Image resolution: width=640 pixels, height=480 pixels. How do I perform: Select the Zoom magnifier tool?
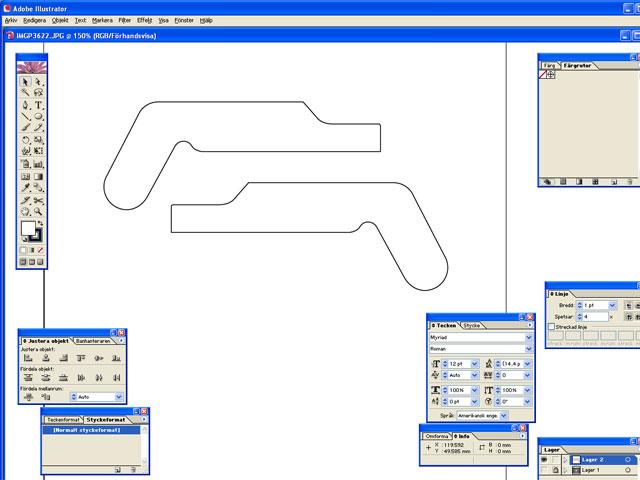tap(38, 212)
